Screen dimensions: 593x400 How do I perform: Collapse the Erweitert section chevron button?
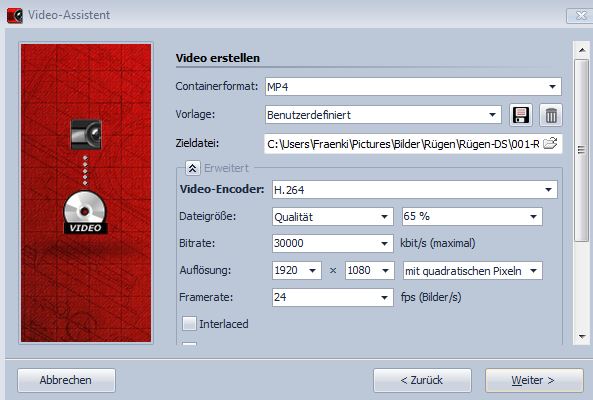coord(192,168)
